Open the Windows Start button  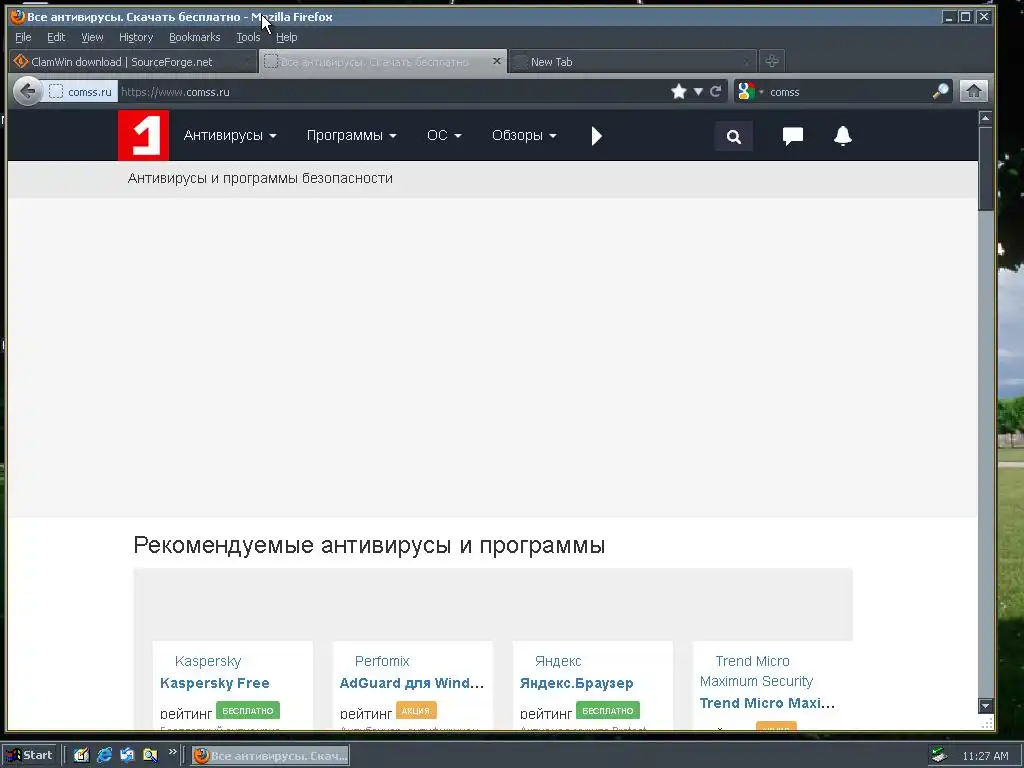pos(30,755)
